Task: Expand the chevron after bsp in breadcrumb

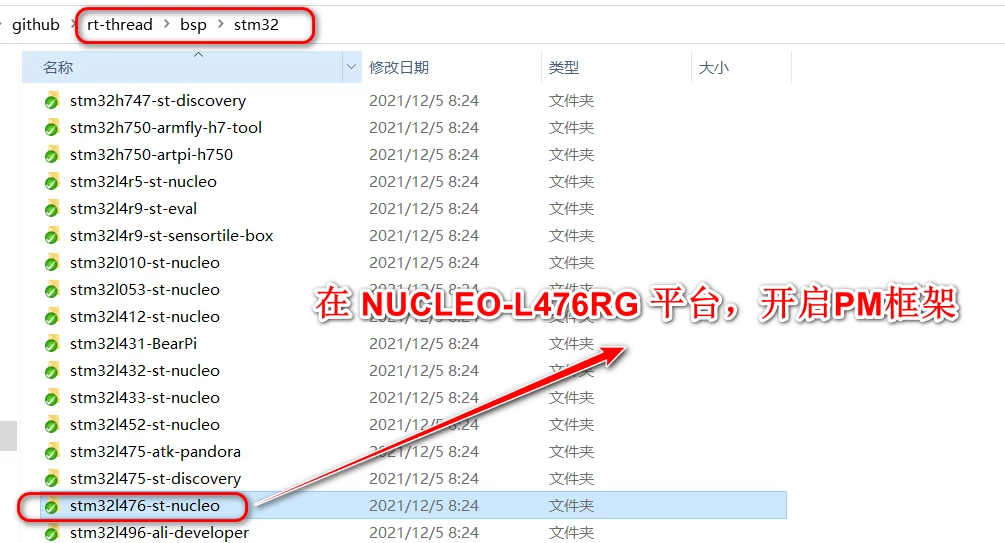Action: tap(221, 24)
